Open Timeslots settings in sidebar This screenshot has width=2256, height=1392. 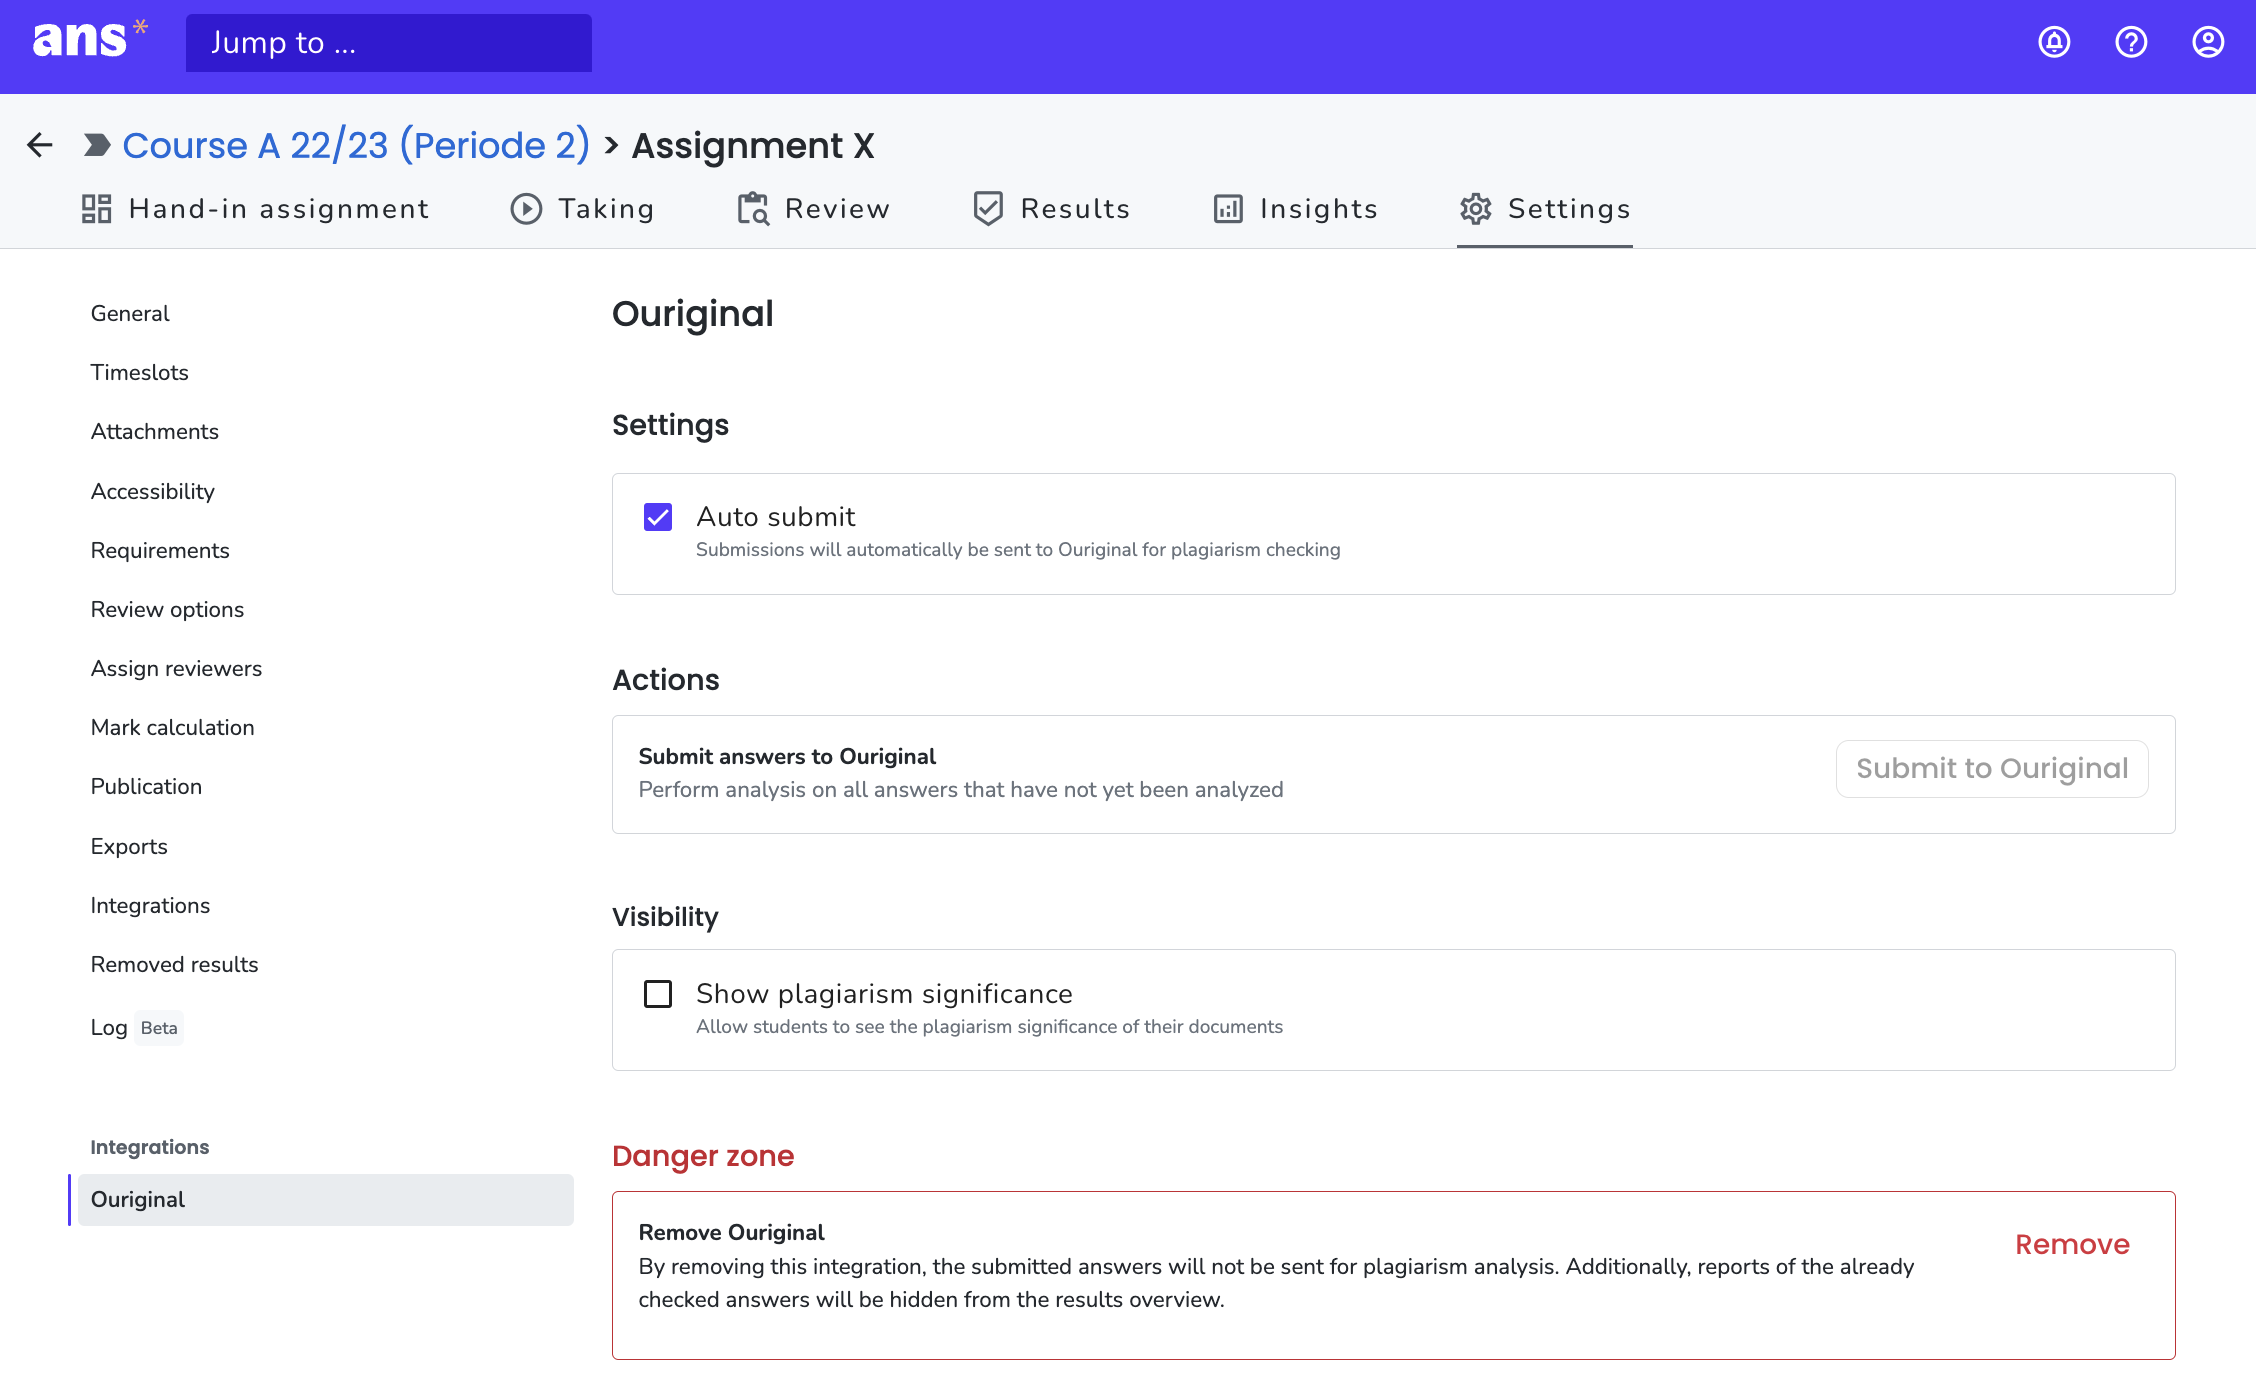(x=139, y=372)
